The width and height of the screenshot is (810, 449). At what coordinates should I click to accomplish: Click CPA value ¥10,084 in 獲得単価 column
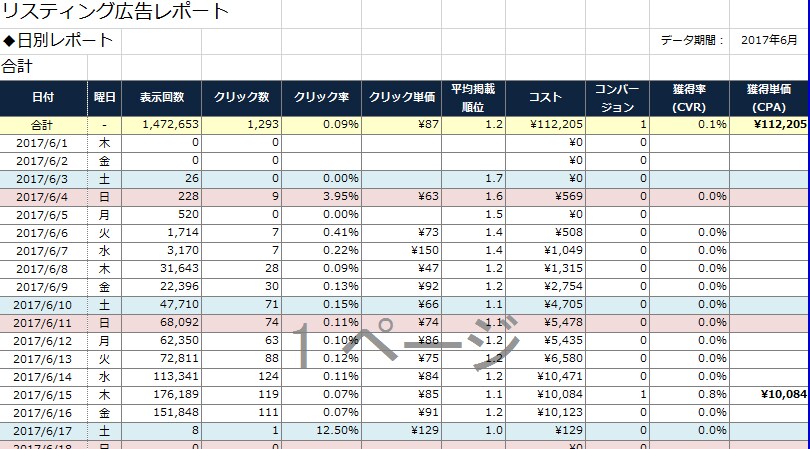769,395
